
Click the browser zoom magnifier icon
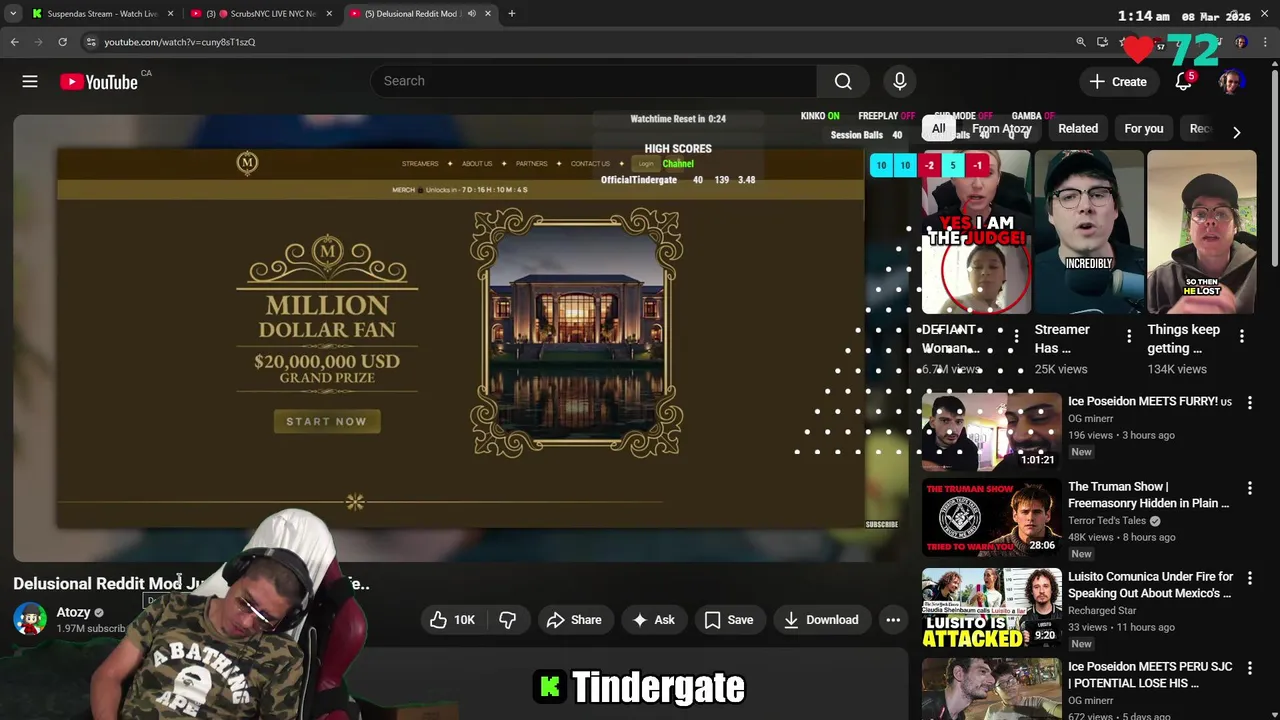[1080, 42]
